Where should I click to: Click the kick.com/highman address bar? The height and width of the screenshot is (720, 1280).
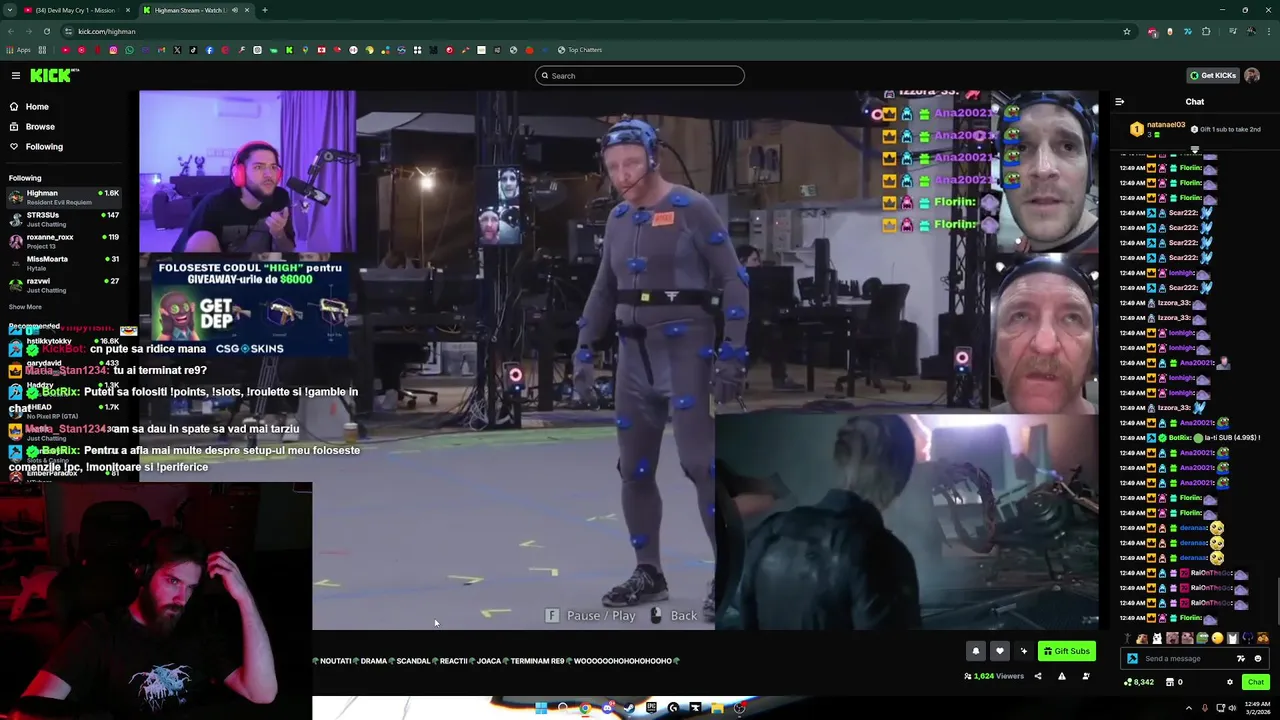pos(600,31)
